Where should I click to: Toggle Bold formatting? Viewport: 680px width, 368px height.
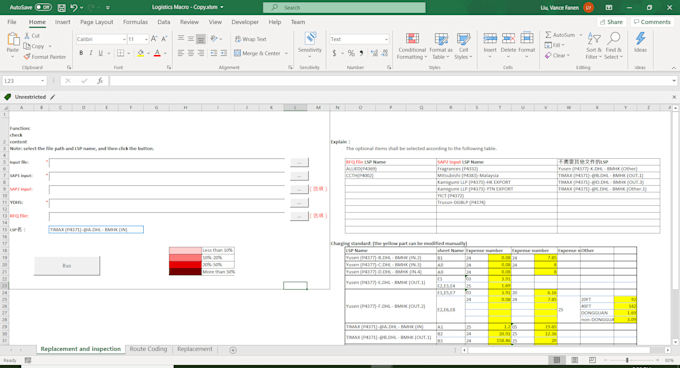click(81, 53)
